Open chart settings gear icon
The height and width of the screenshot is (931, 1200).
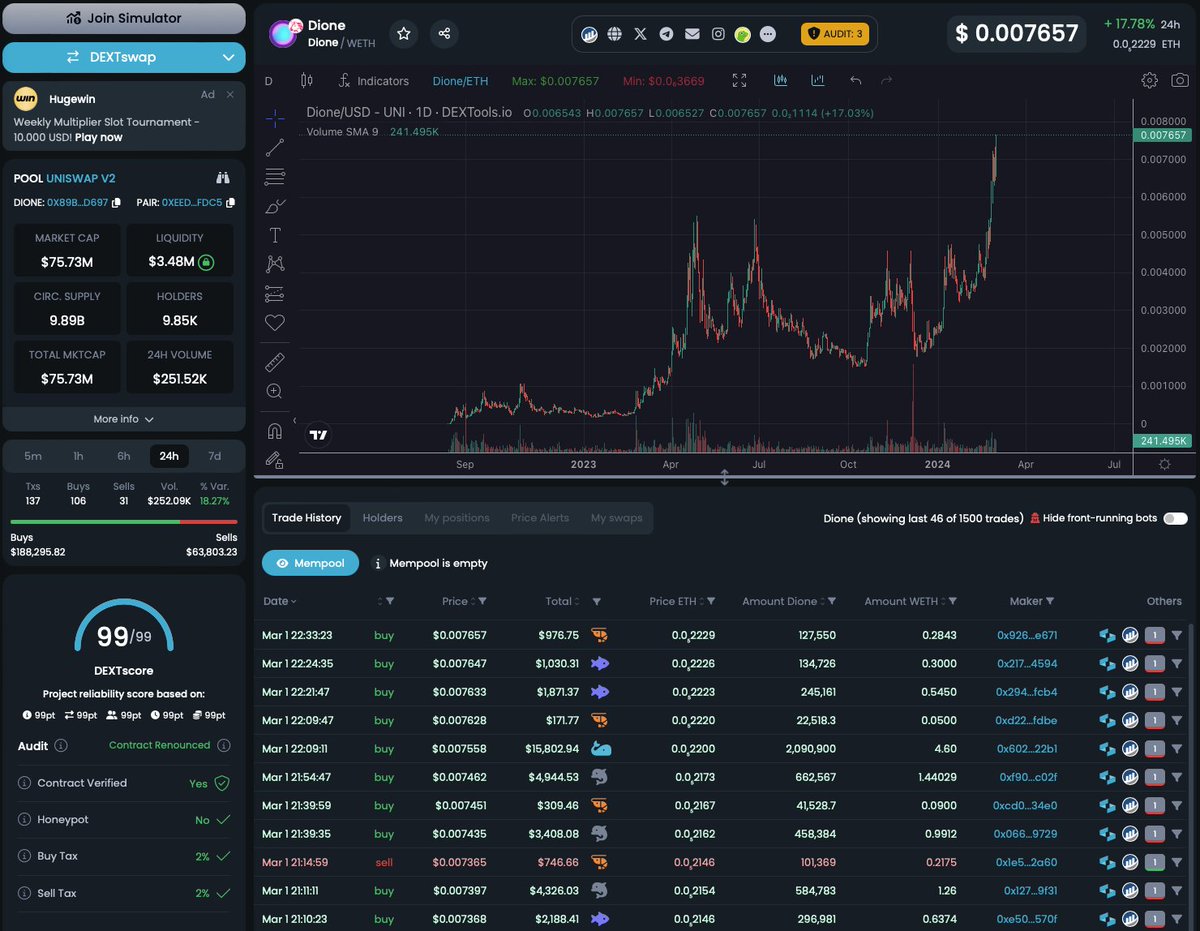coord(1150,81)
